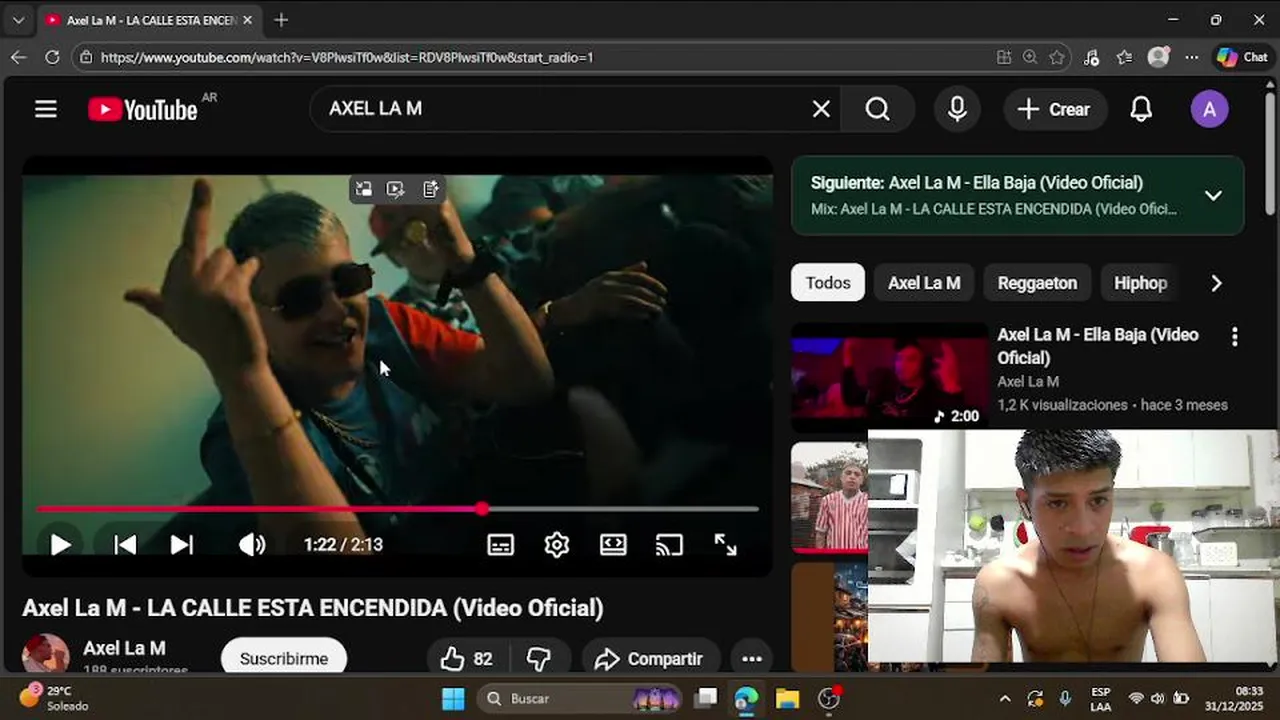Click the search magnifier button
This screenshot has width=1280, height=720.
878,109
